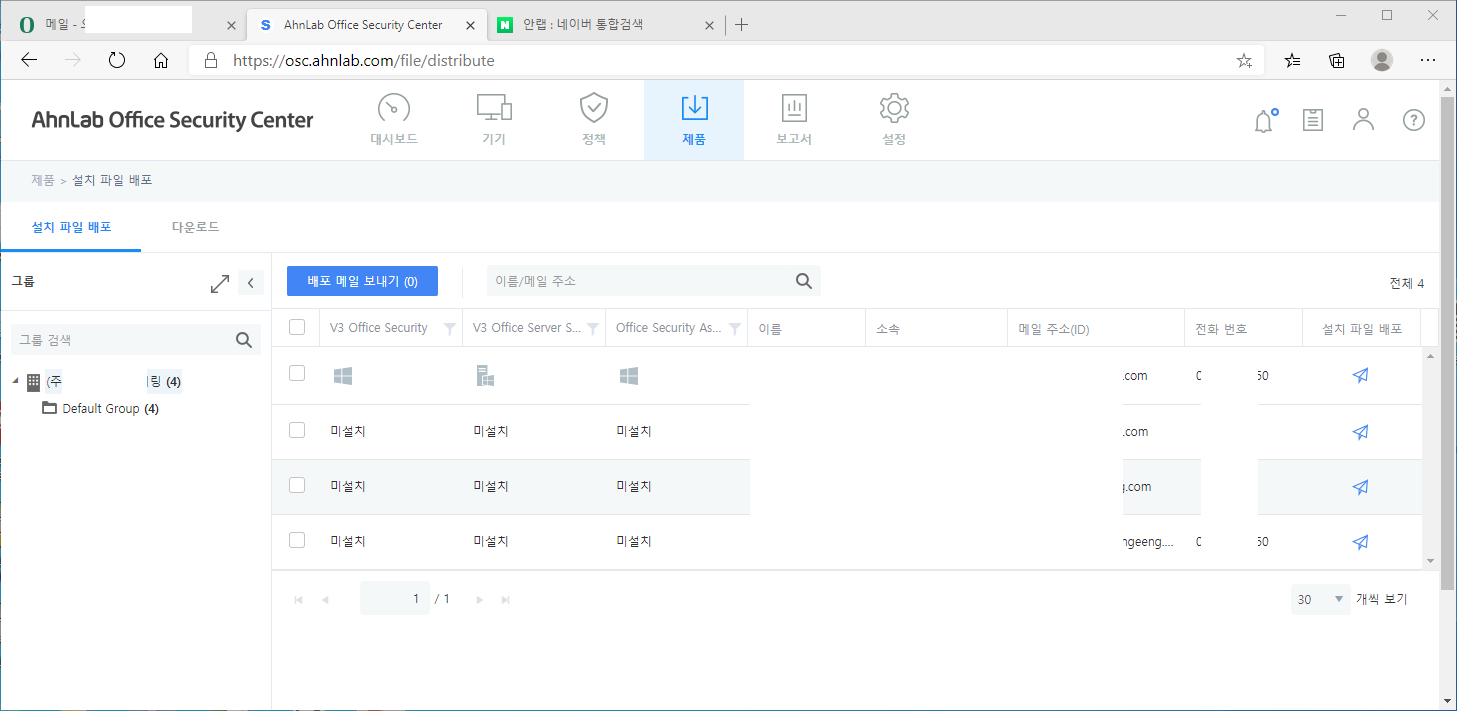Collapse the top group node in group tree
Screen dimensions: 1457x711
click(x=14, y=381)
